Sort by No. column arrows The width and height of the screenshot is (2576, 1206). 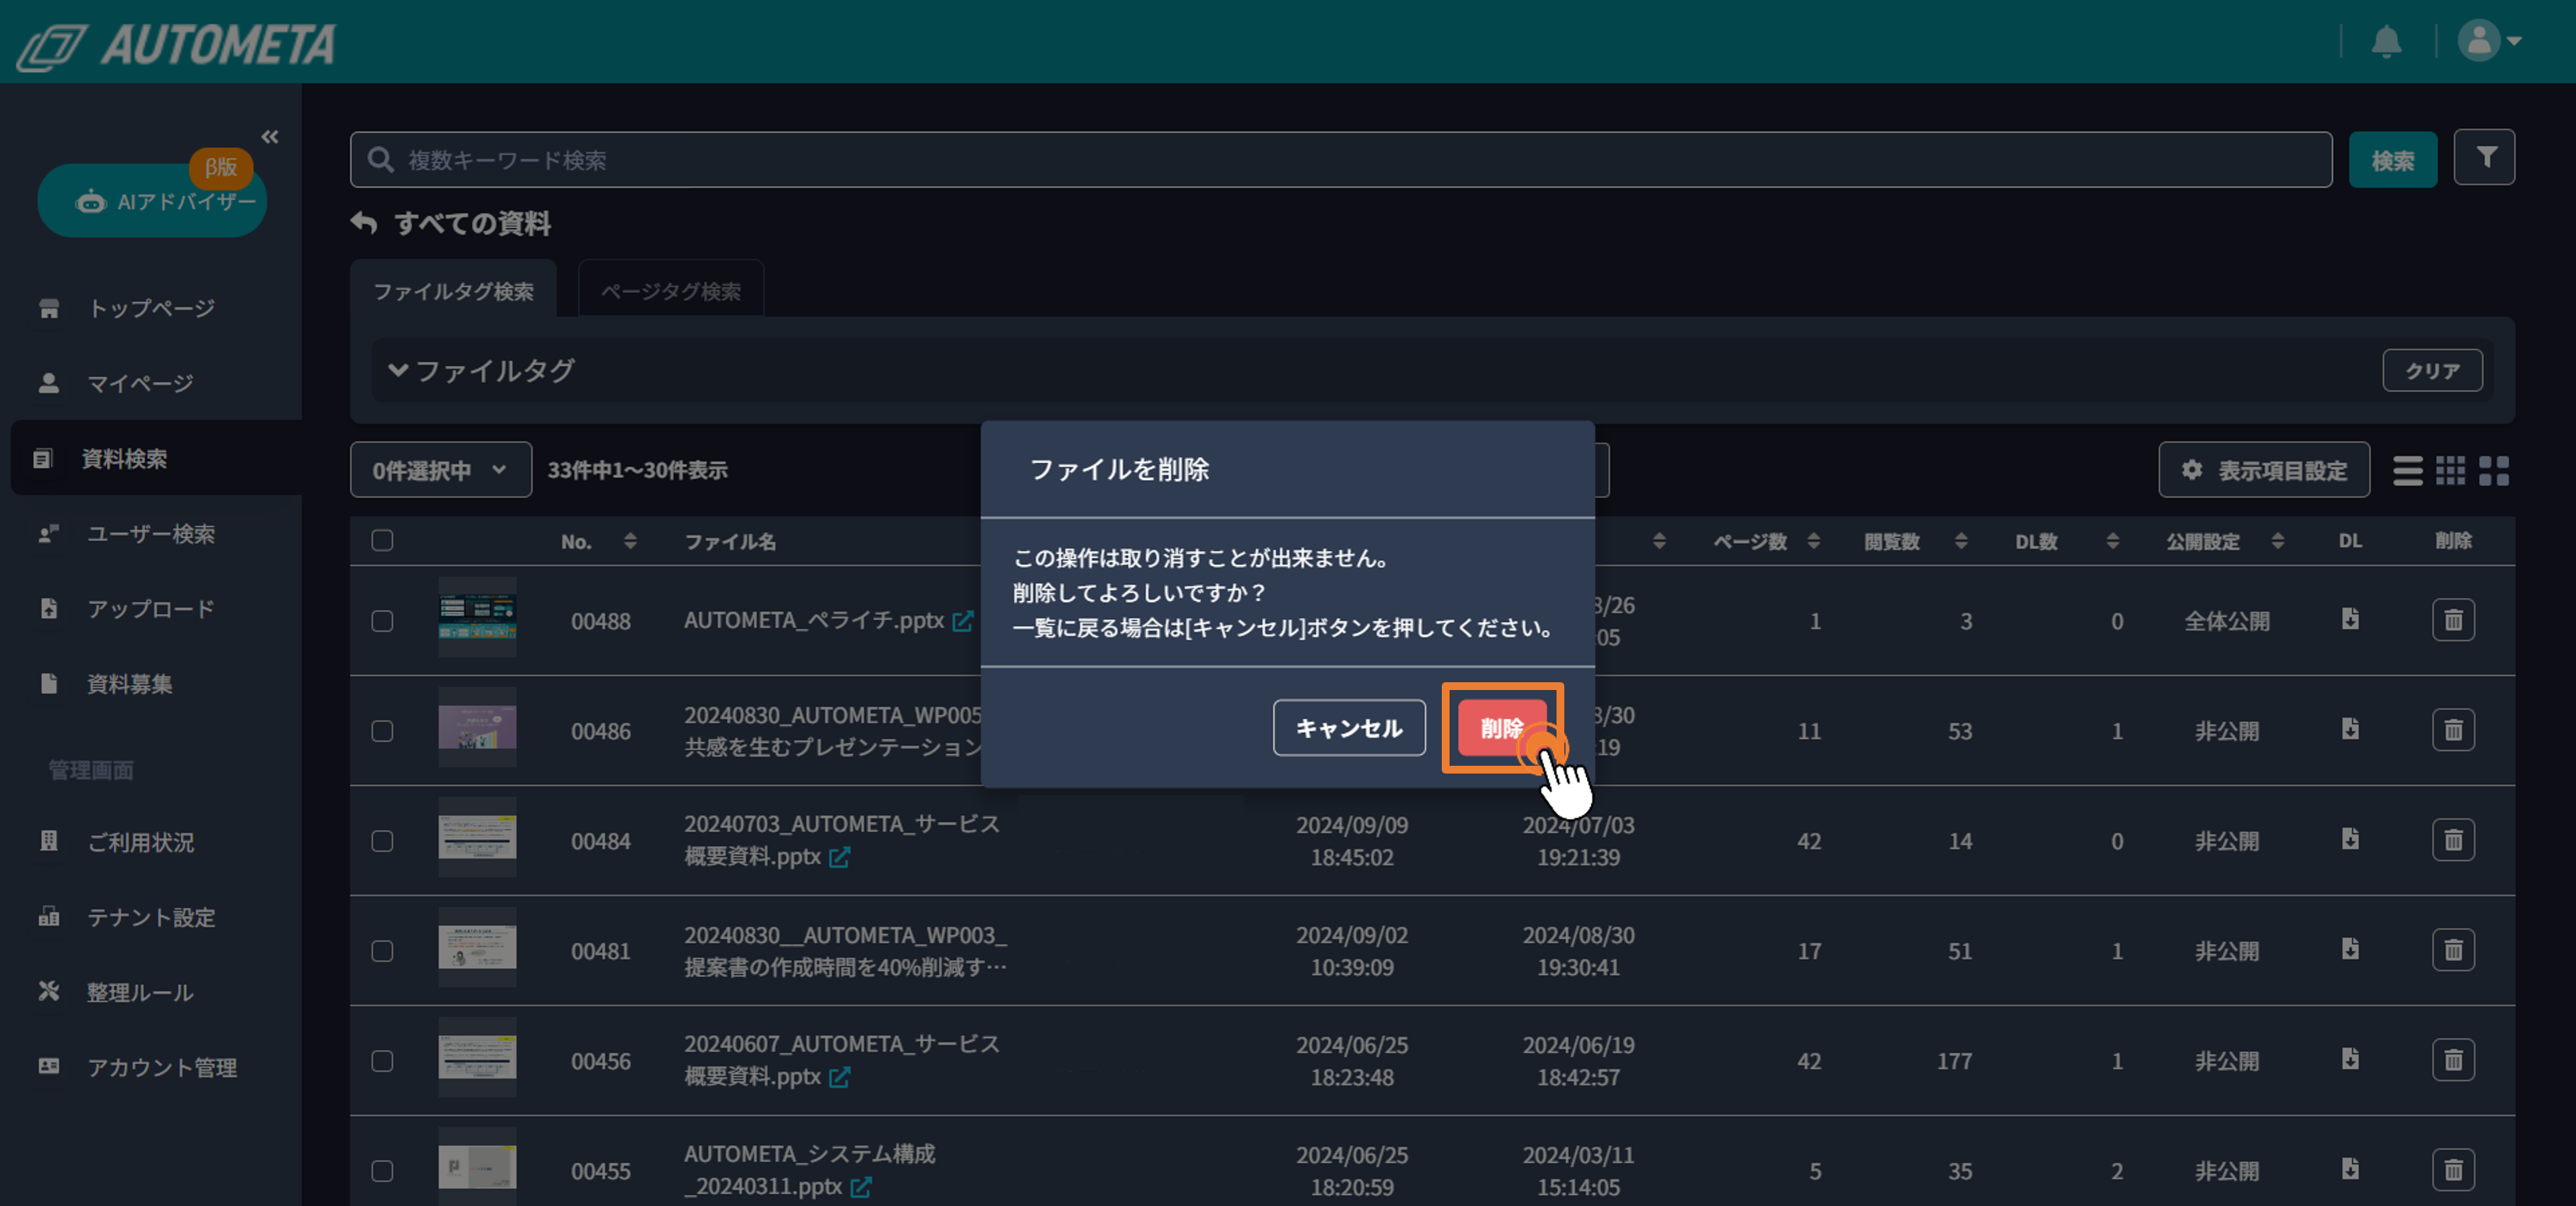coord(630,541)
